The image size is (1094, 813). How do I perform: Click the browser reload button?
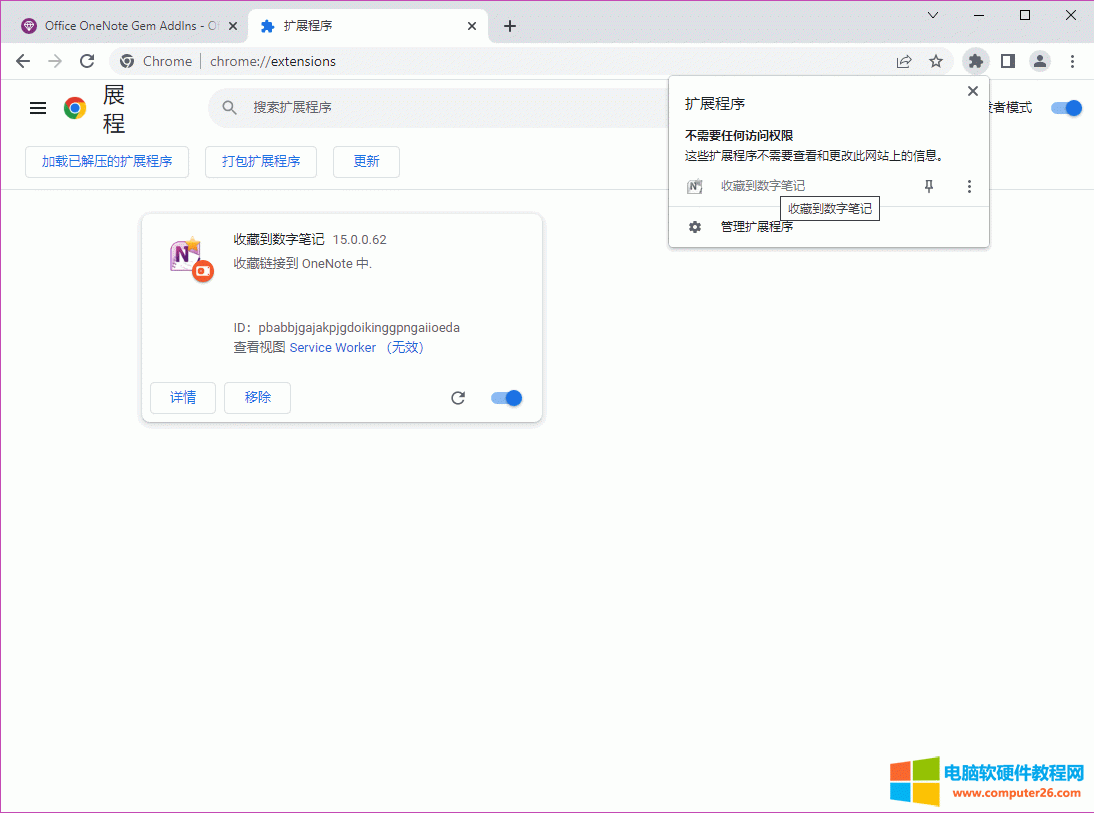[87, 61]
